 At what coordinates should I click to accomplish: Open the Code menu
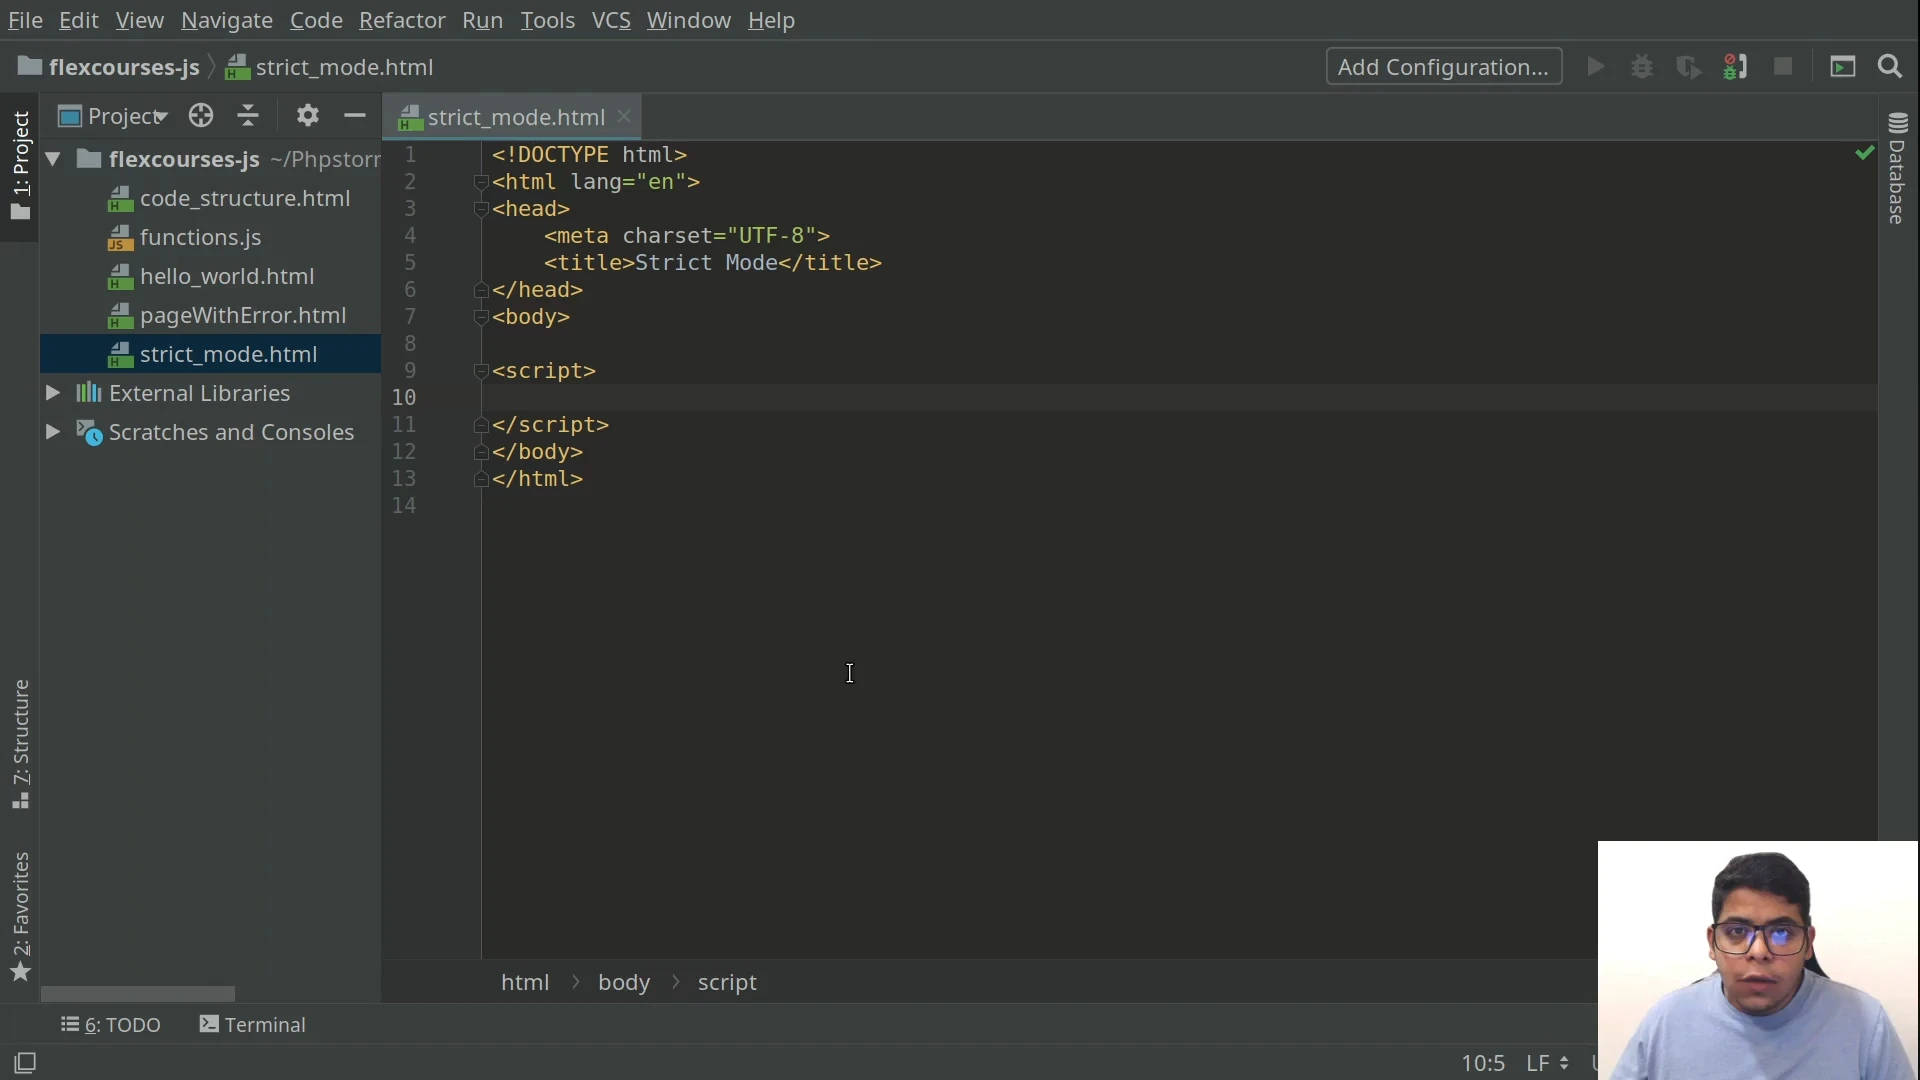pos(316,20)
